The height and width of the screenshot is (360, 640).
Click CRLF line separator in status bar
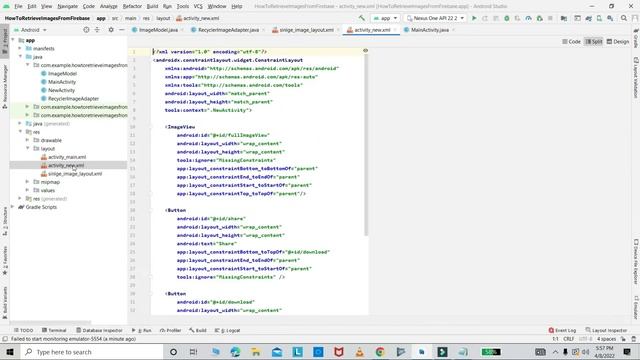point(569,339)
